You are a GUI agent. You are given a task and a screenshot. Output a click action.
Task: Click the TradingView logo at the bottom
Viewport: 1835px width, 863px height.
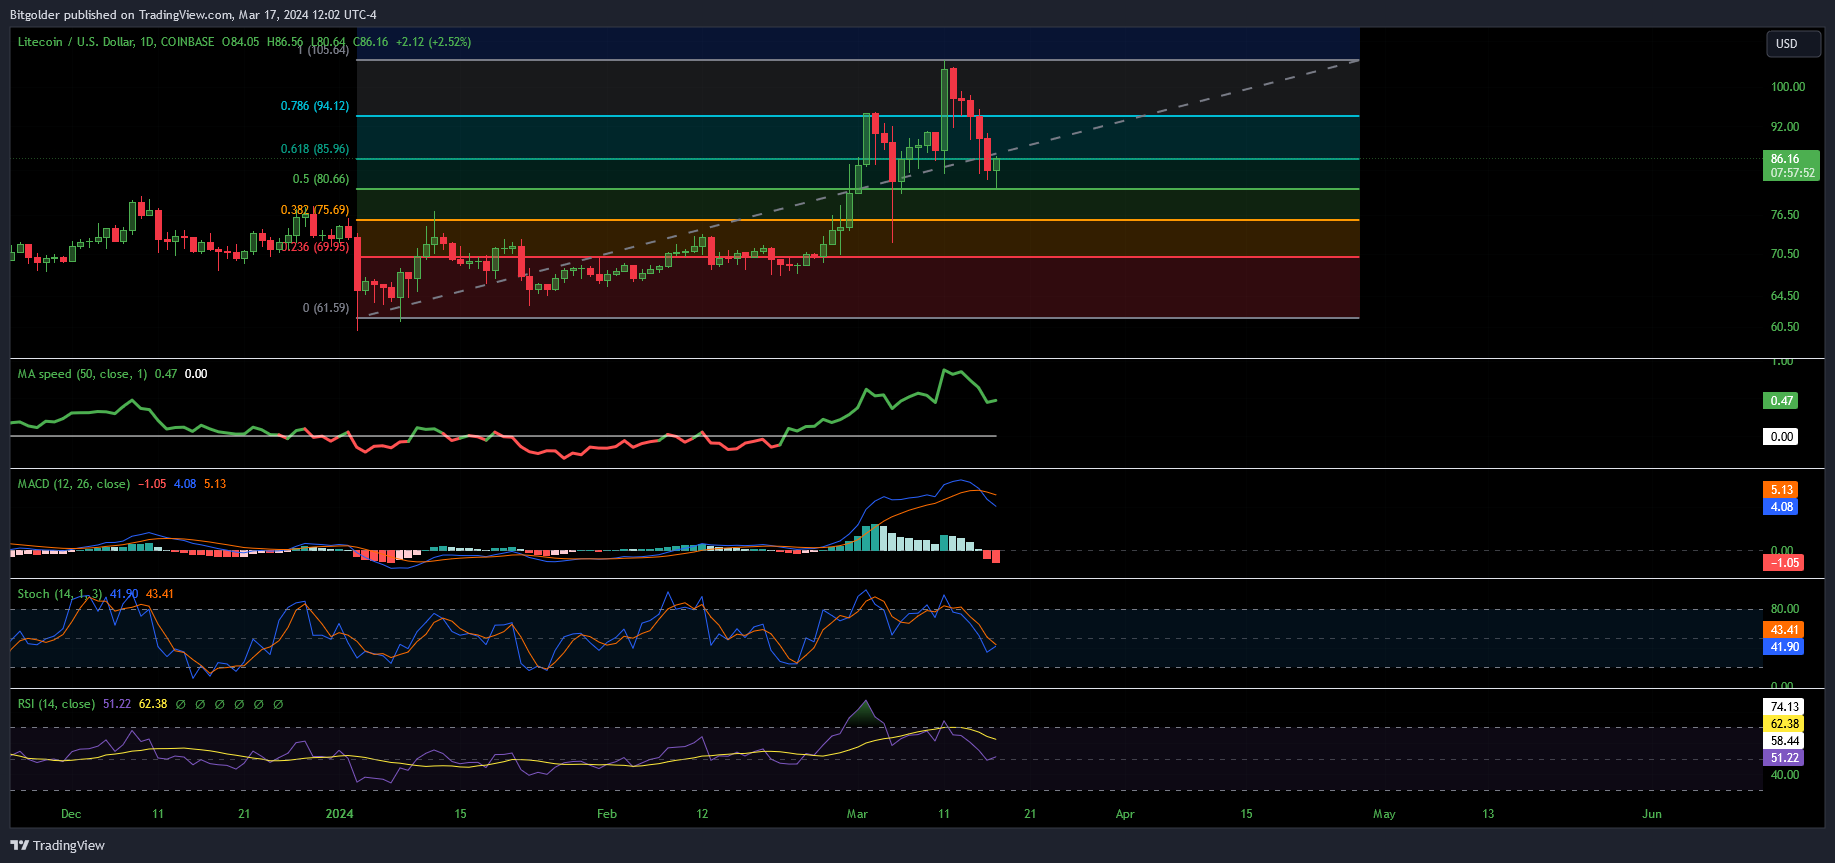(57, 845)
